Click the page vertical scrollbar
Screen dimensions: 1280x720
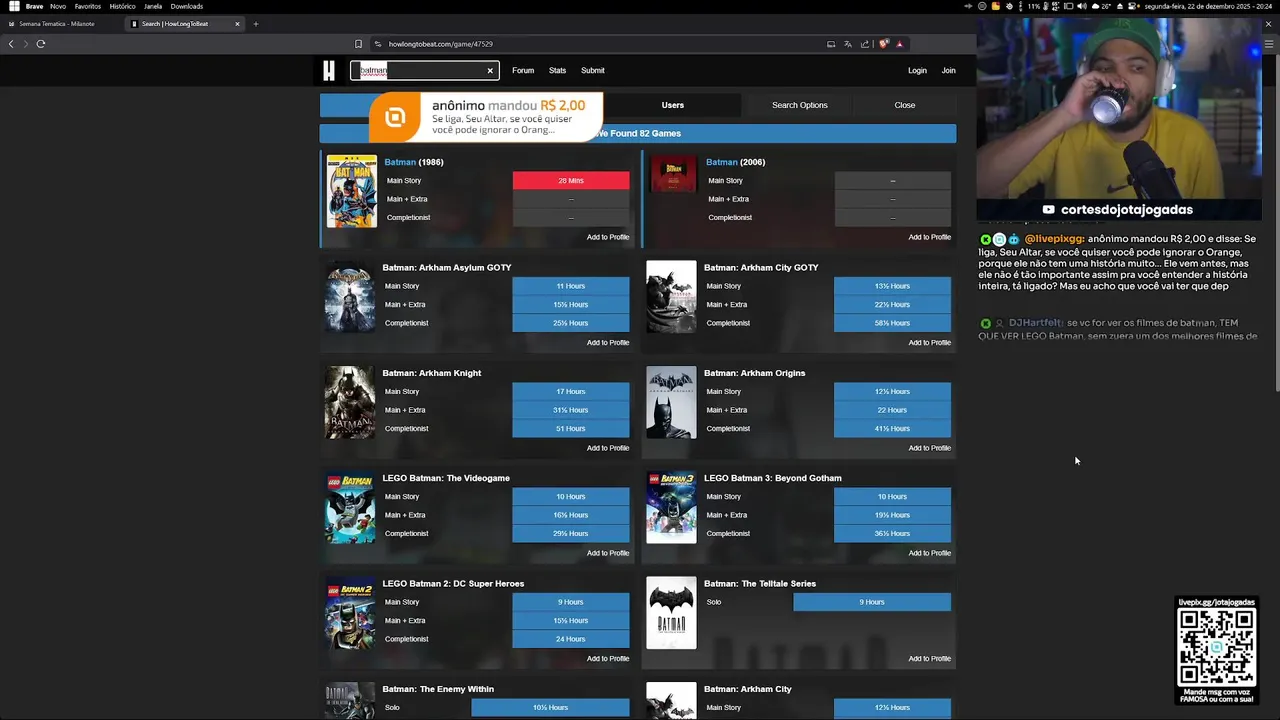click(1276, 225)
